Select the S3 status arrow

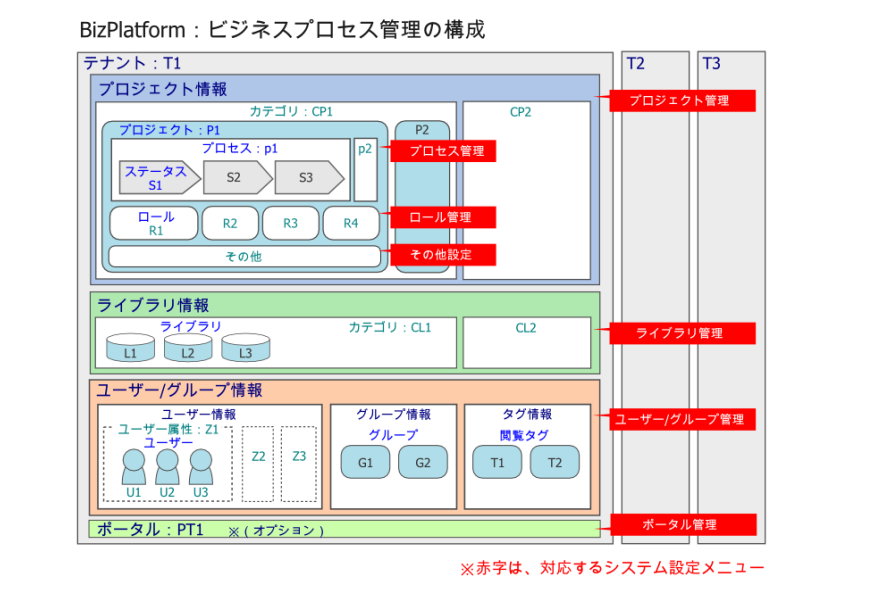coord(309,178)
